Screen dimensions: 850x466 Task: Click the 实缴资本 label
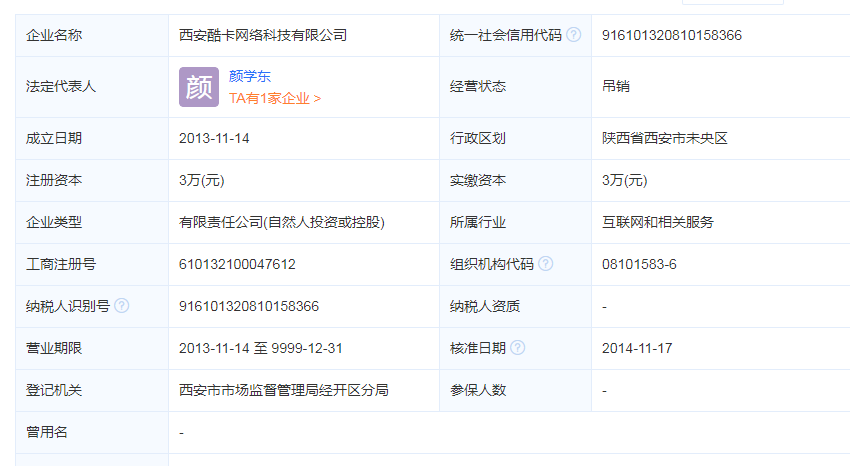[x=478, y=180]
